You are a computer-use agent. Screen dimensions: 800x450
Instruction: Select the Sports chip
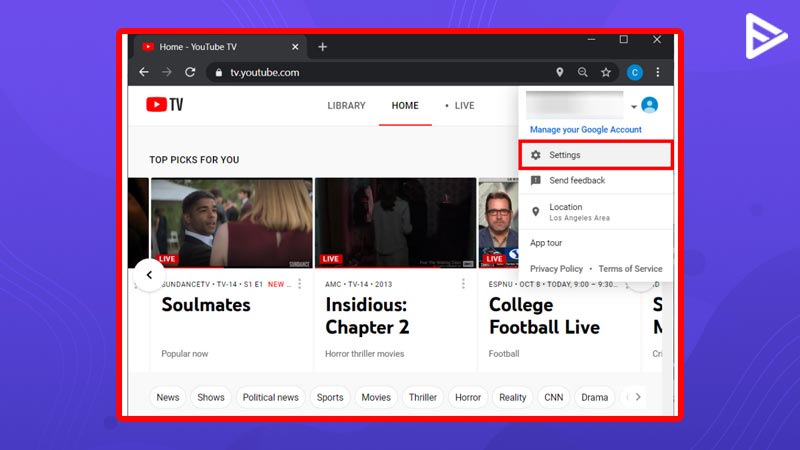pos(330,397)
